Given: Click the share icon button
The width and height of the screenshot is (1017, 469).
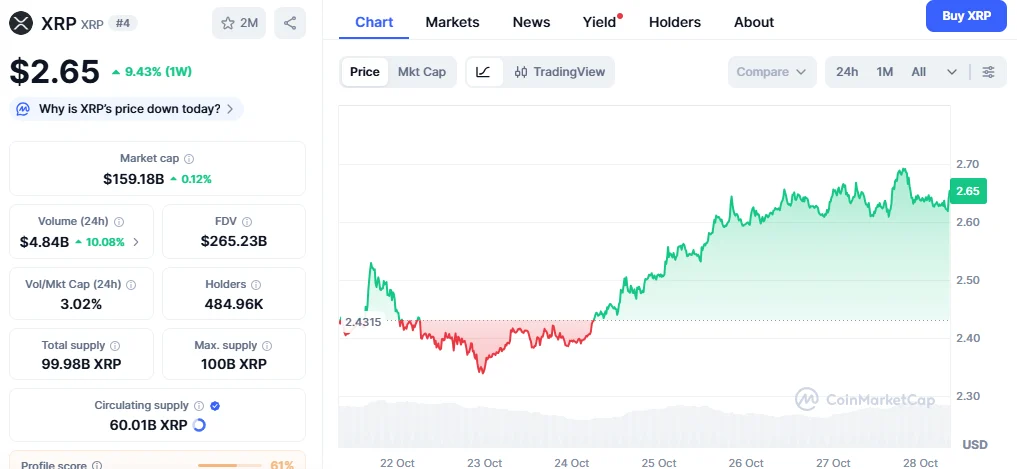Looking at the screenshot, I should point(289,23).
